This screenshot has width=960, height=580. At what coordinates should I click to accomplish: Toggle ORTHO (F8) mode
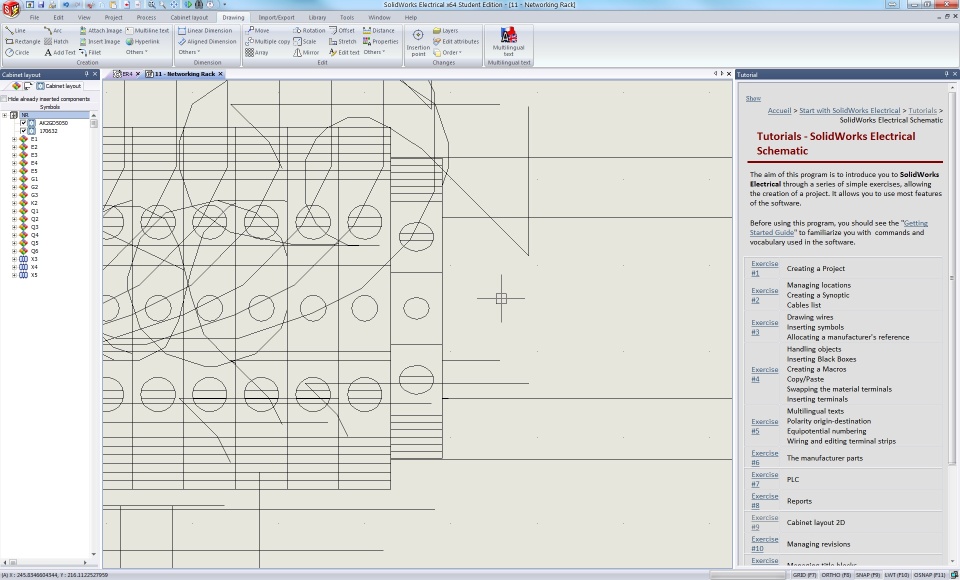click(x=836, y=575)
